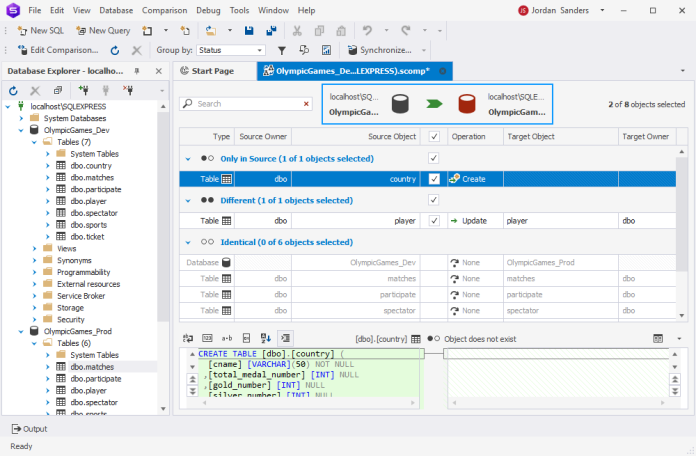
Task: Click the New Connection plug icon with plus
Action: pyautogui.click(x=83, y=91)
